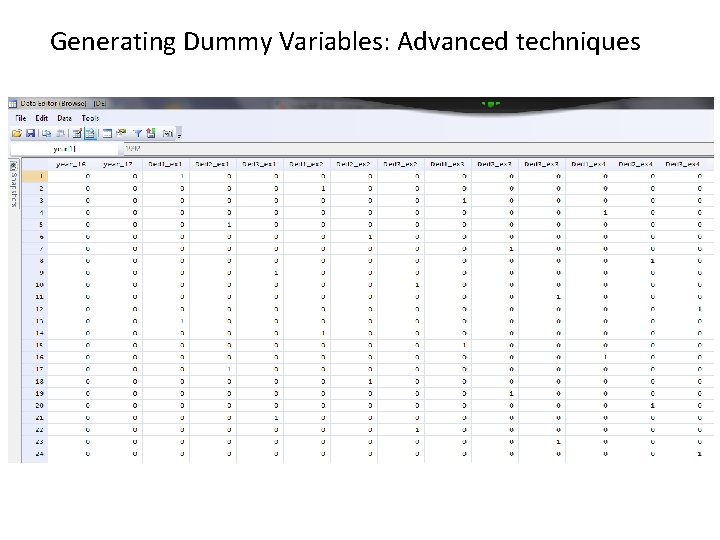720x540 pixels.
Task: Select the Ded2_ex2 column header
Action: point(354,164)
